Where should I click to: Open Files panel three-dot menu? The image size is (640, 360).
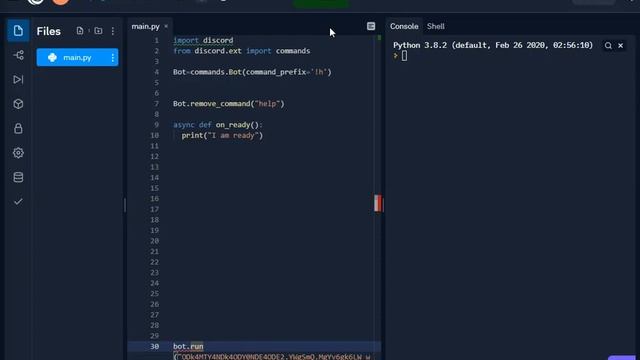pyautogui.click(x=113, y=31)
